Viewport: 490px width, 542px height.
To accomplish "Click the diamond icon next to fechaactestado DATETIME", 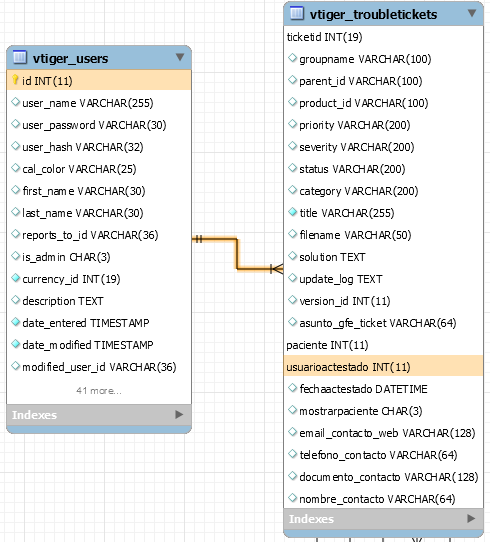I will point(293,388).
